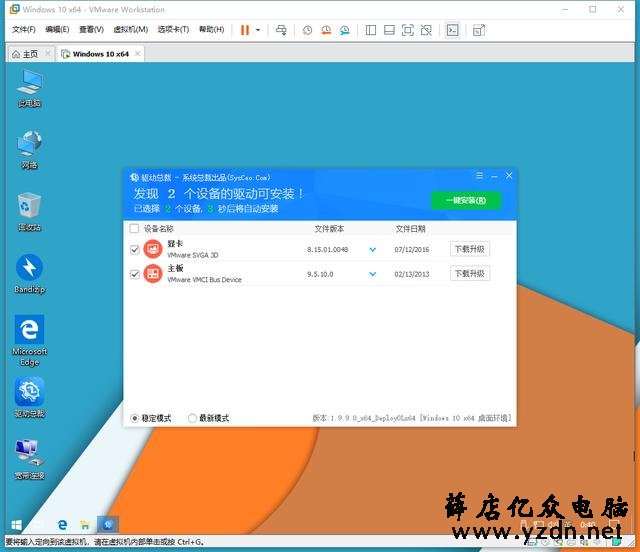The image size is (640, 552).
Task: Open the guest Windows Start menu
Action: 16,525
